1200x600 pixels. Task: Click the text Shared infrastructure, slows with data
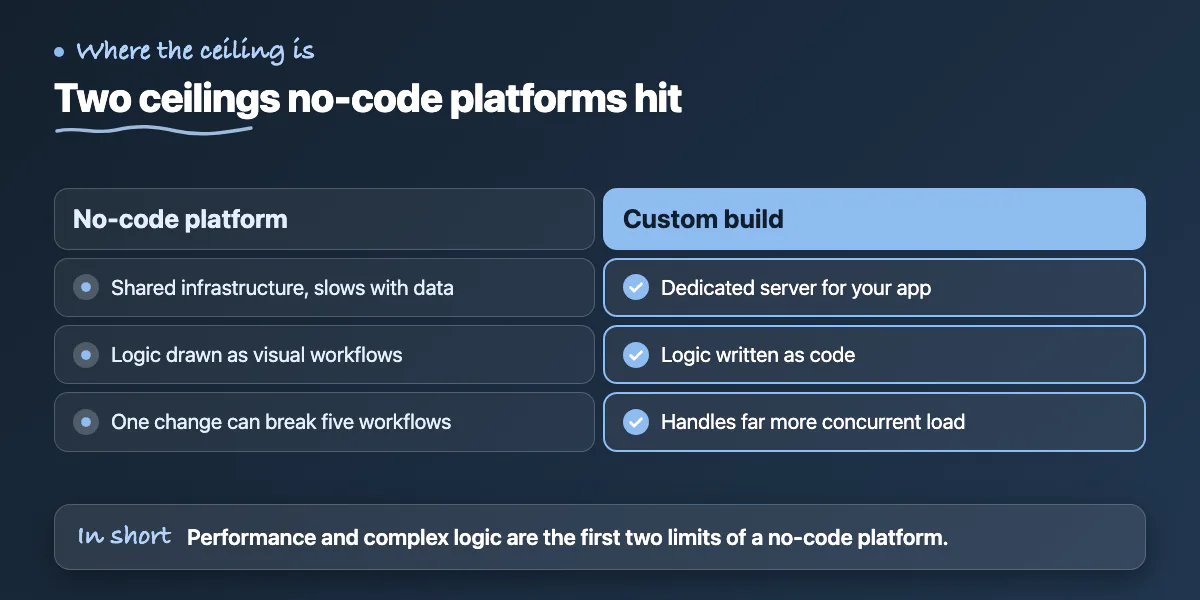[x=282, y=288]
